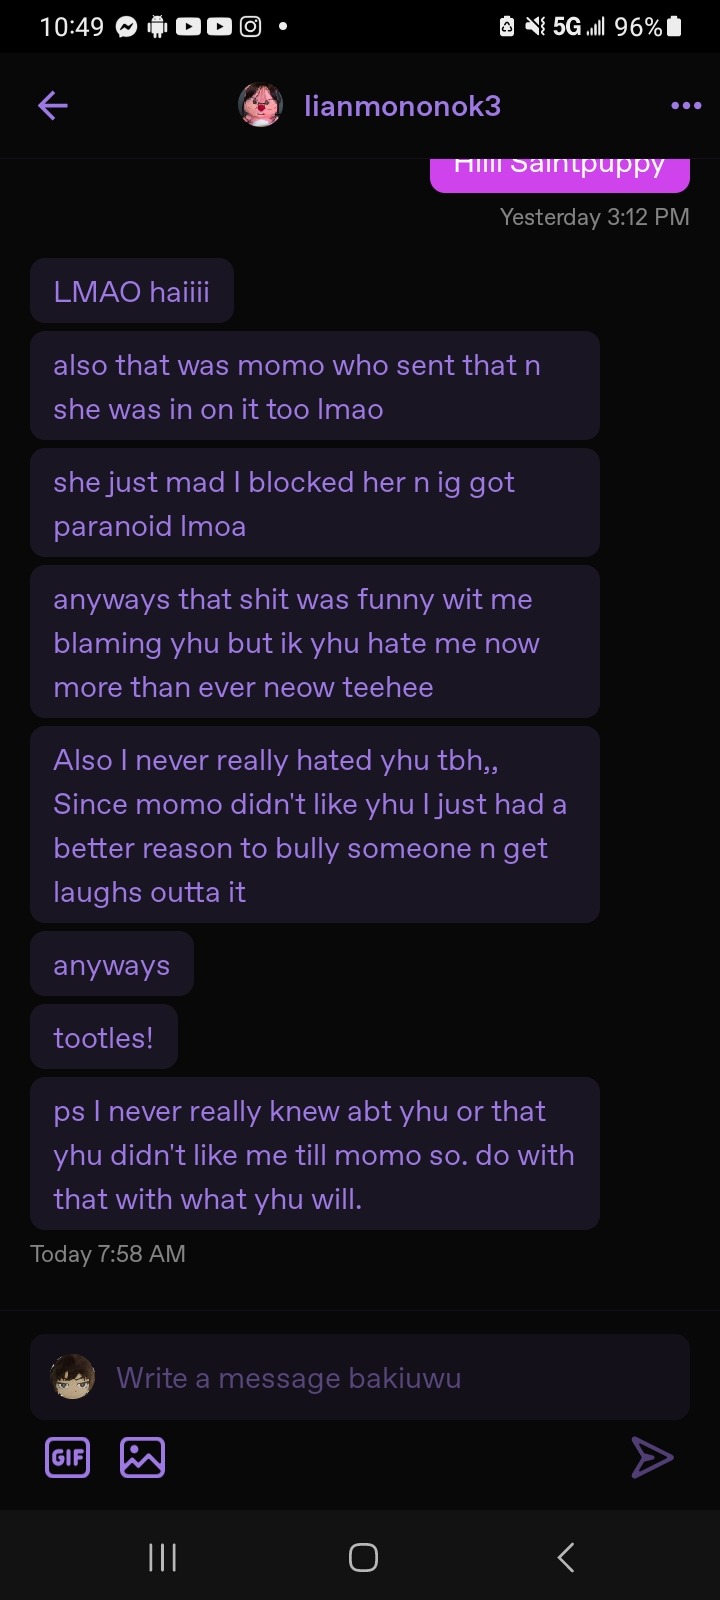Open the lianmononok3 username header

point(402,106)
